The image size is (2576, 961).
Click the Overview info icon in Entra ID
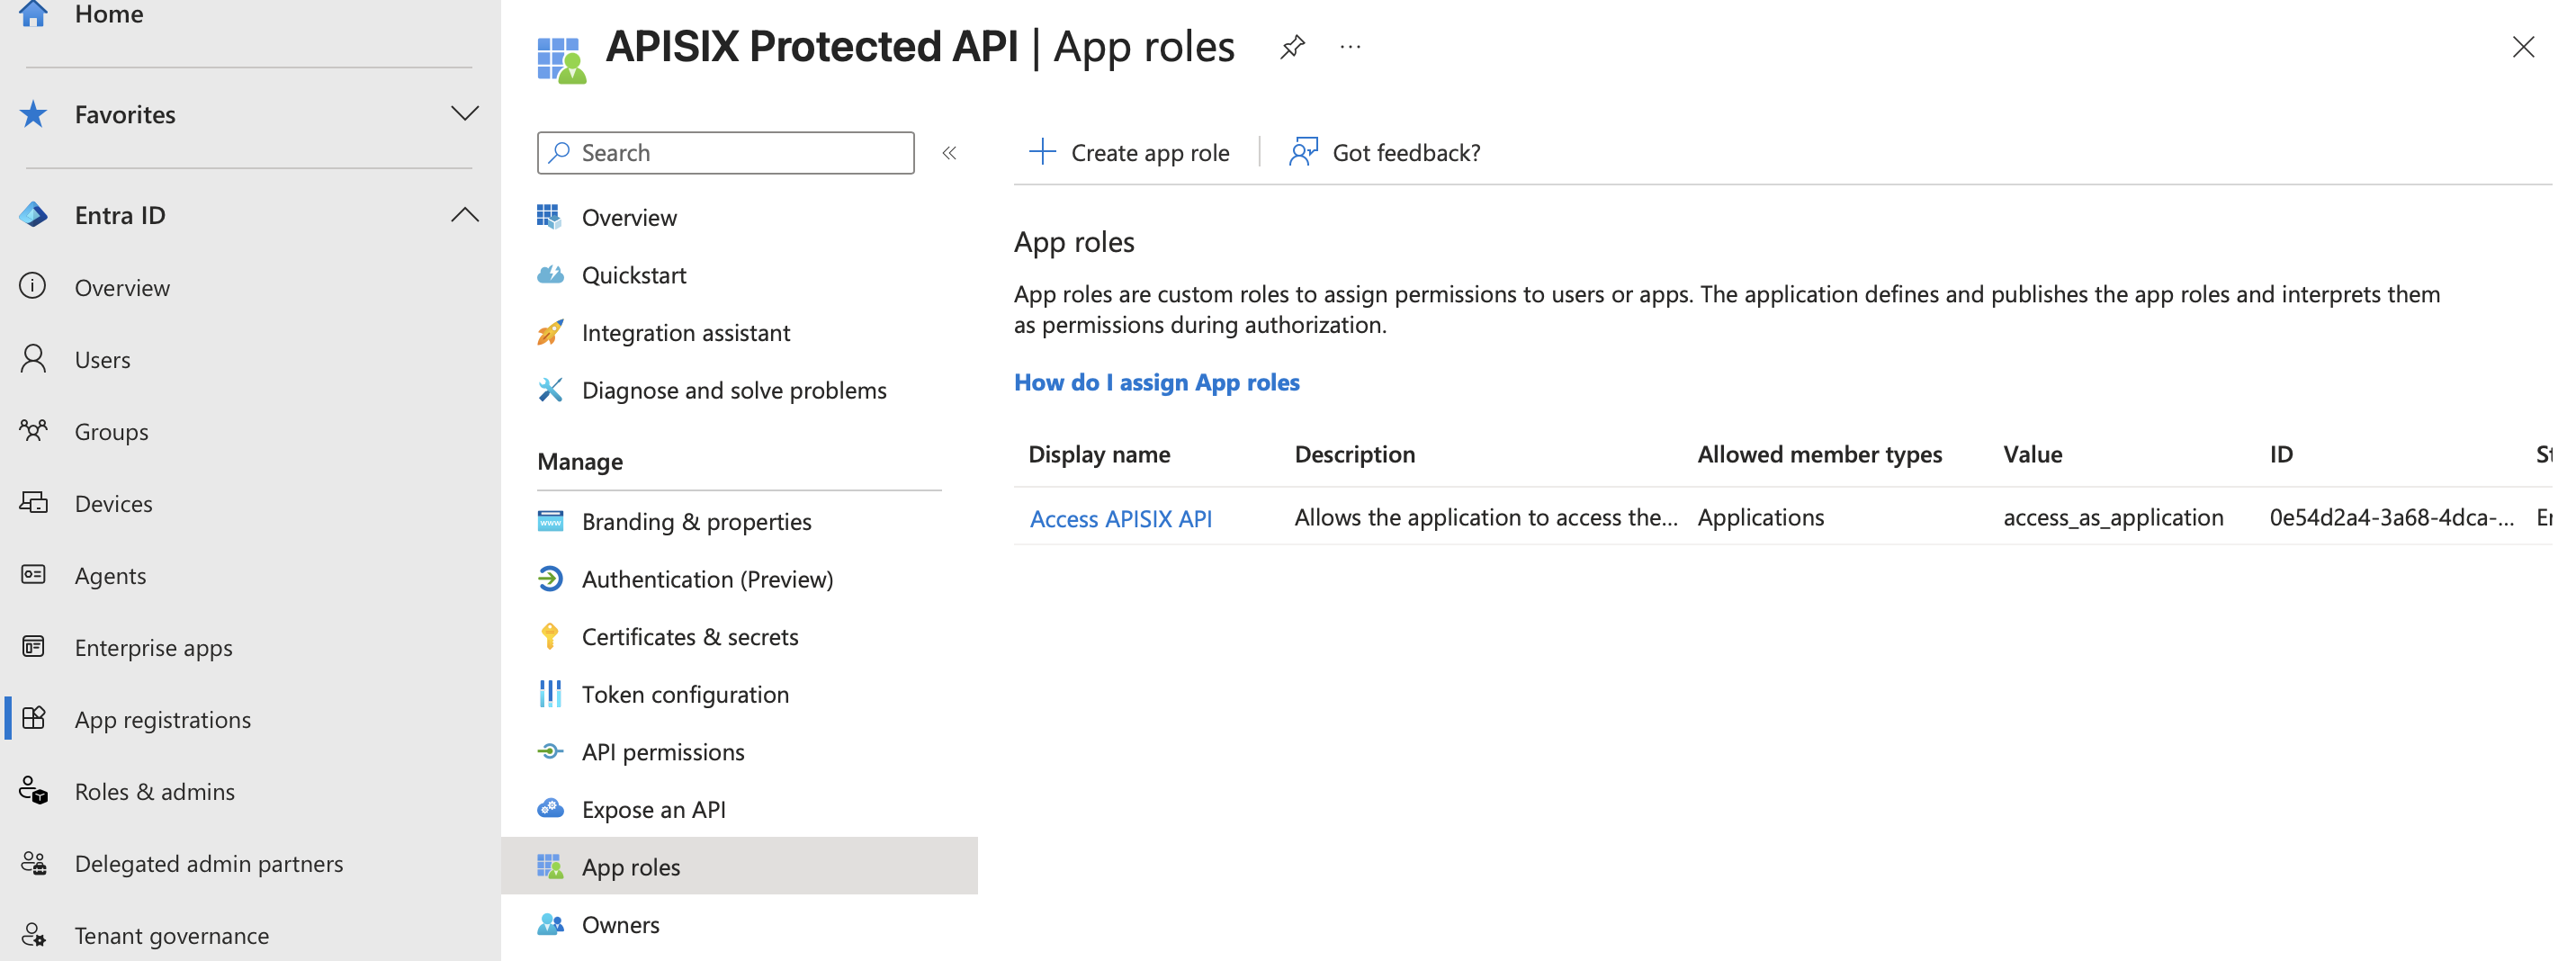33,287
